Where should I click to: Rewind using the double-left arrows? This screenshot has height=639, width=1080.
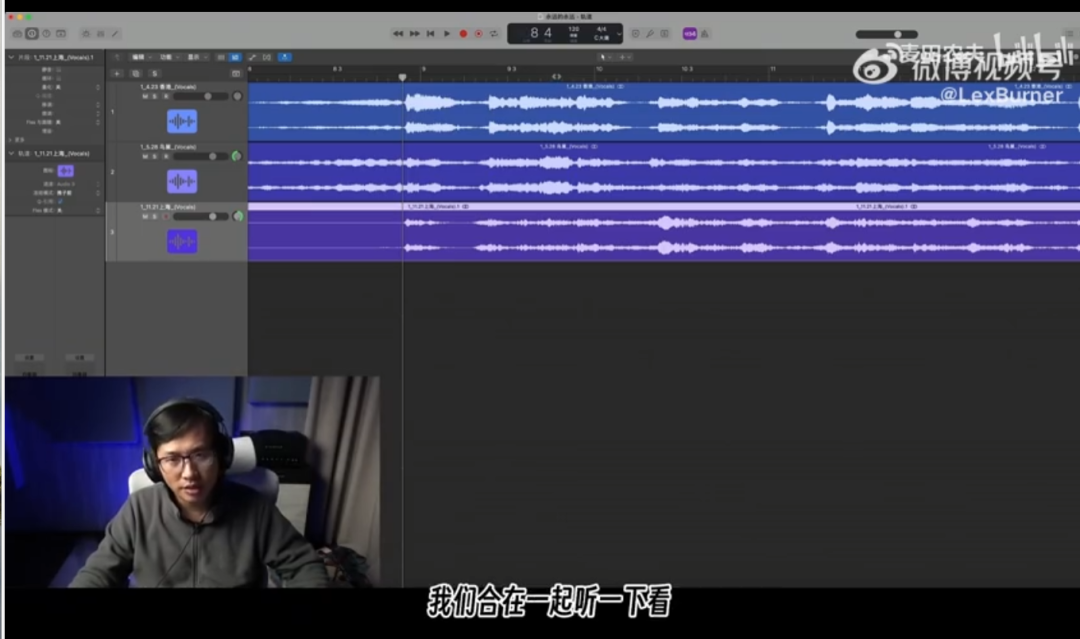[x=397, y=33]
